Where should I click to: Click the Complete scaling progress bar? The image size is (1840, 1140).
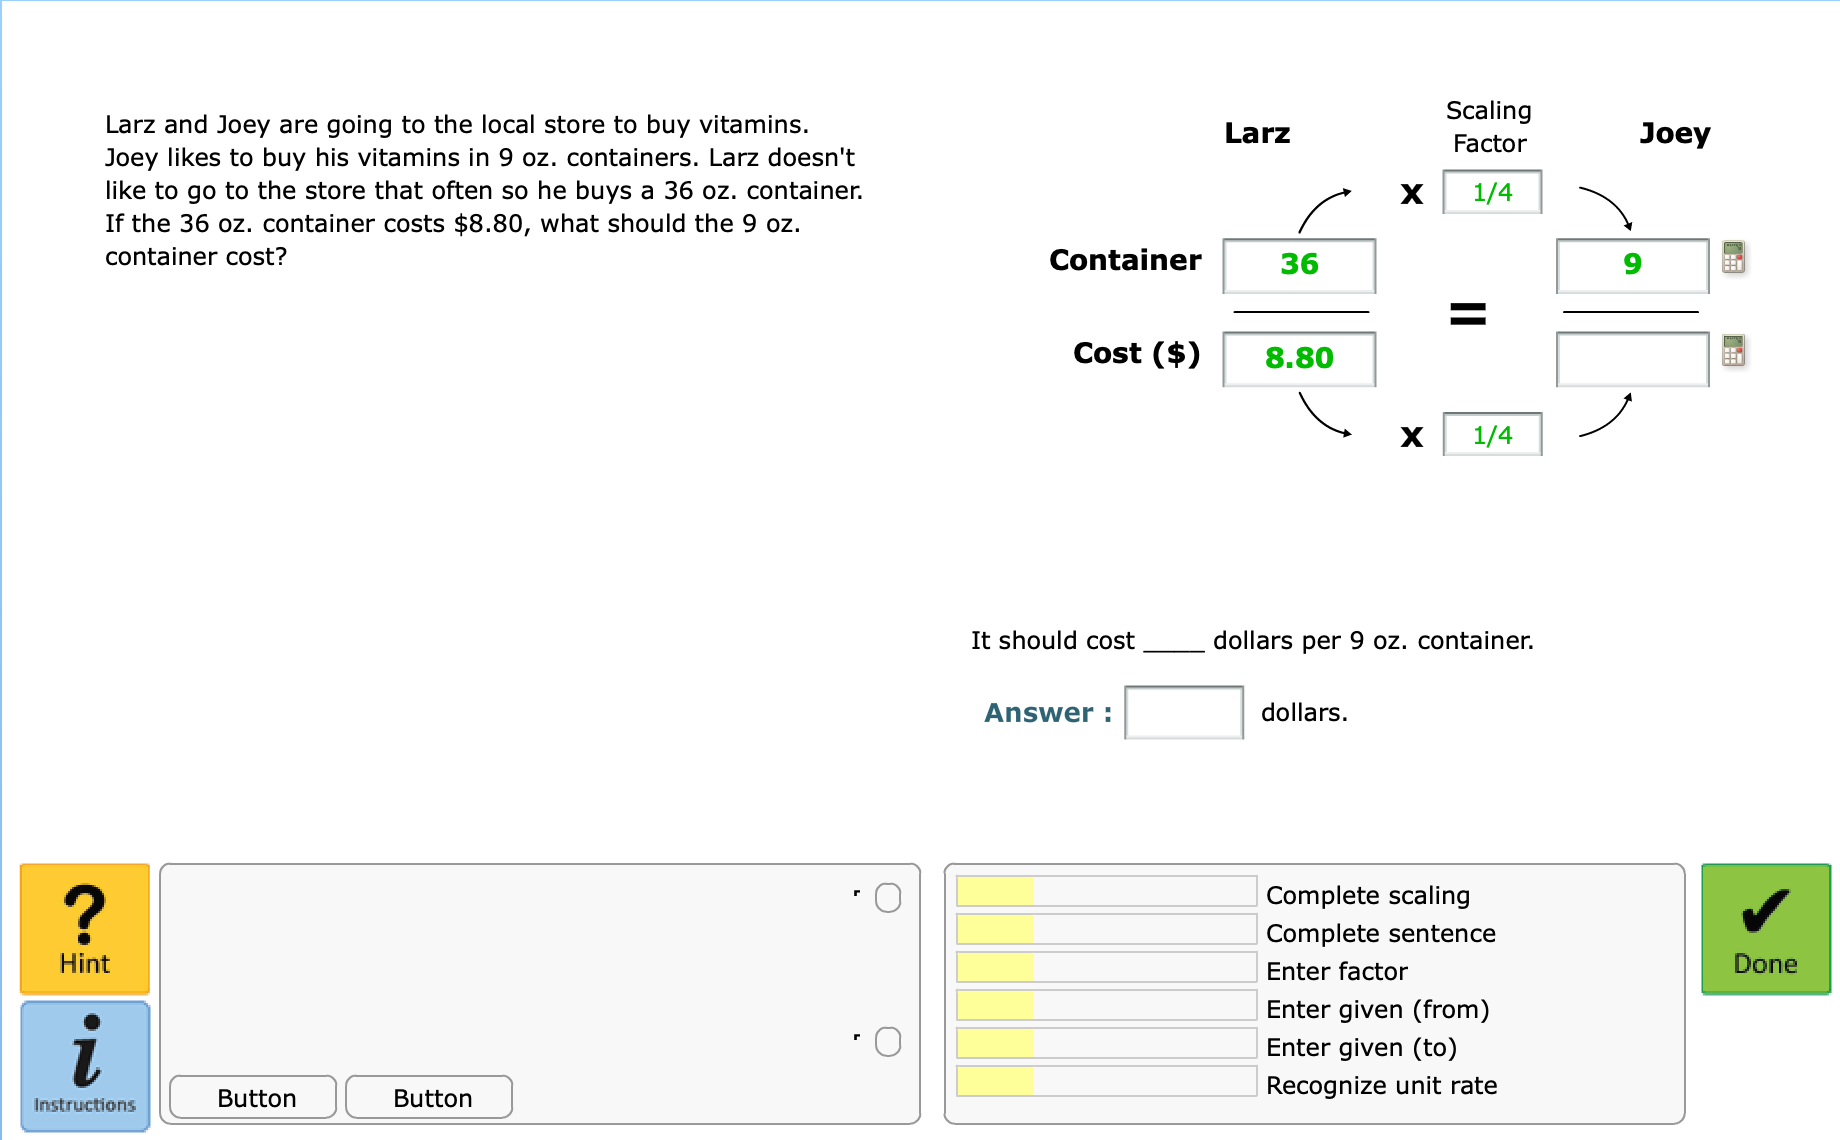[x=1106, y=891]
